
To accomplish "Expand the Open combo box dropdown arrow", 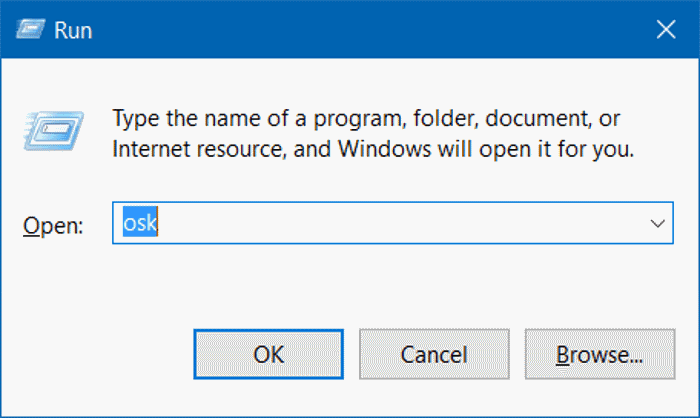I will click(x=657, y=223).
